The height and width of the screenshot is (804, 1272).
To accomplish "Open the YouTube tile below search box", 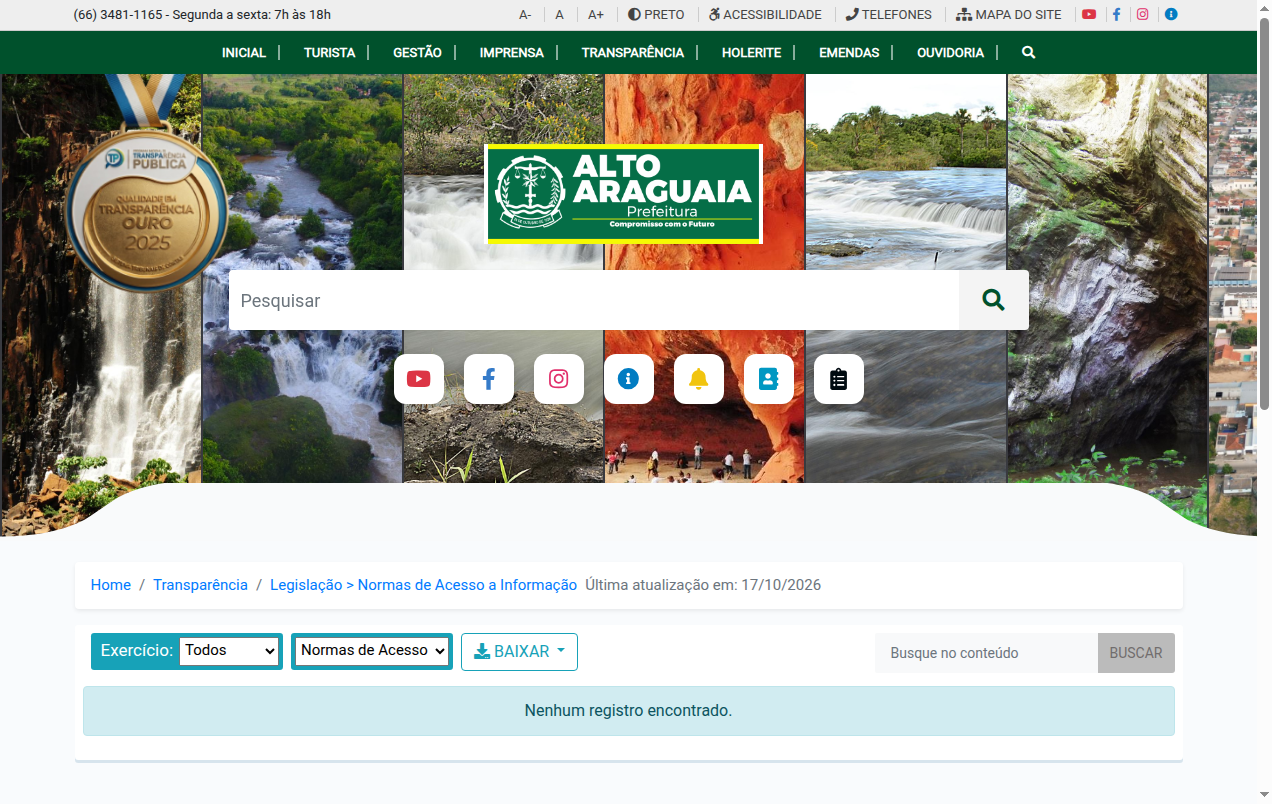I will click(x=419, y=379).
